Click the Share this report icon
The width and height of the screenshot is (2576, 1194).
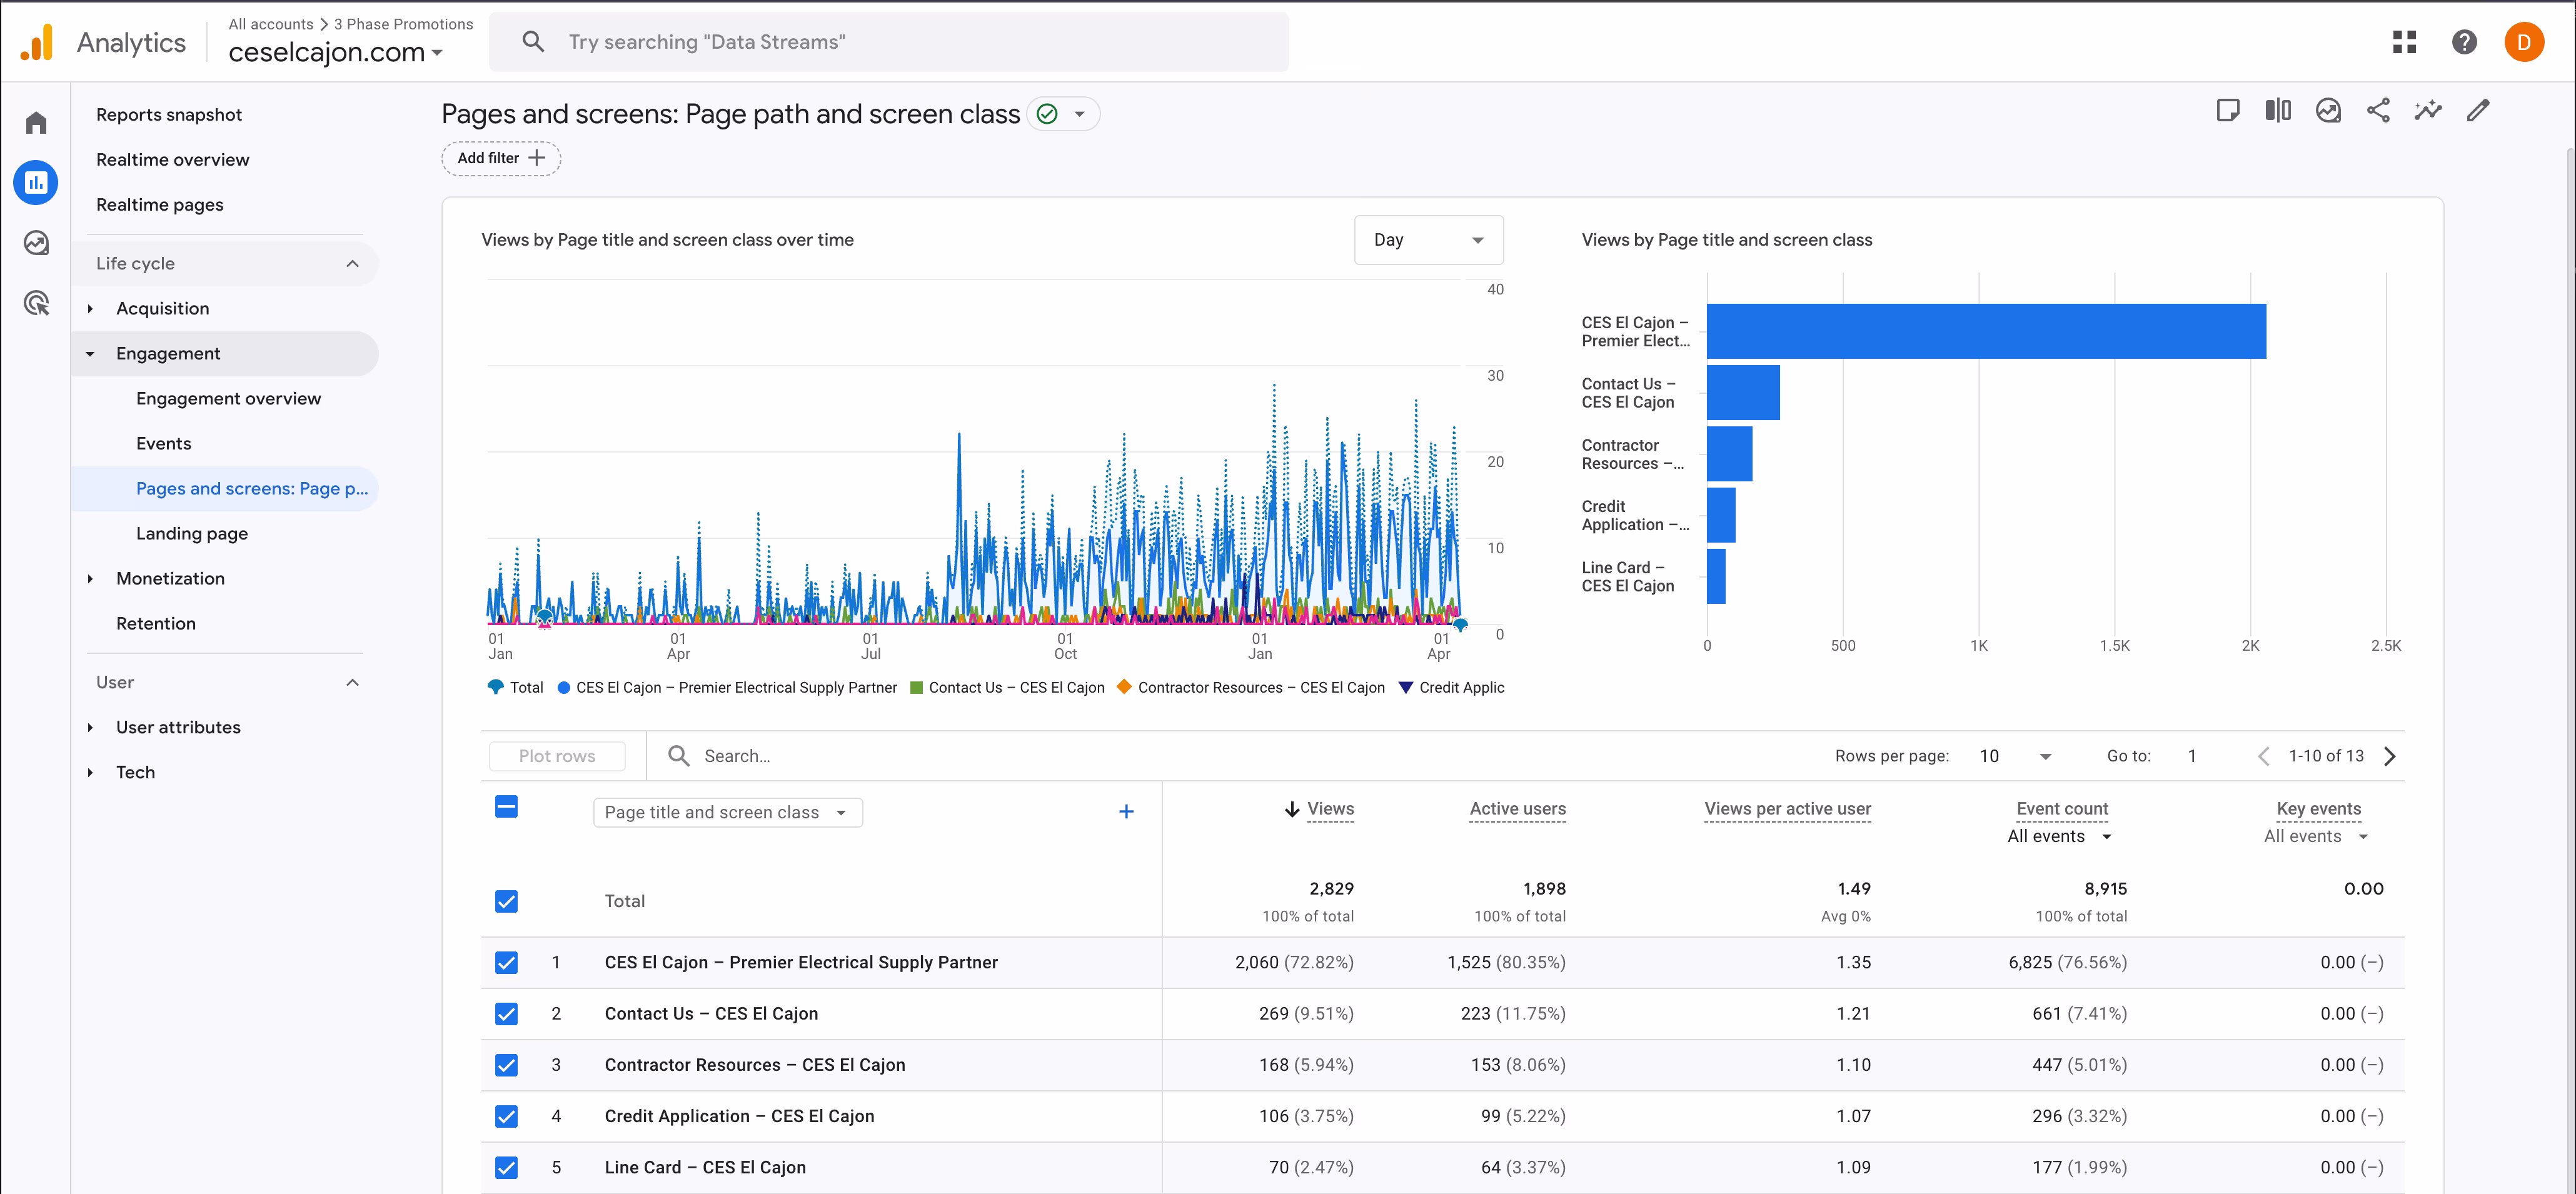coord(2378,111)
